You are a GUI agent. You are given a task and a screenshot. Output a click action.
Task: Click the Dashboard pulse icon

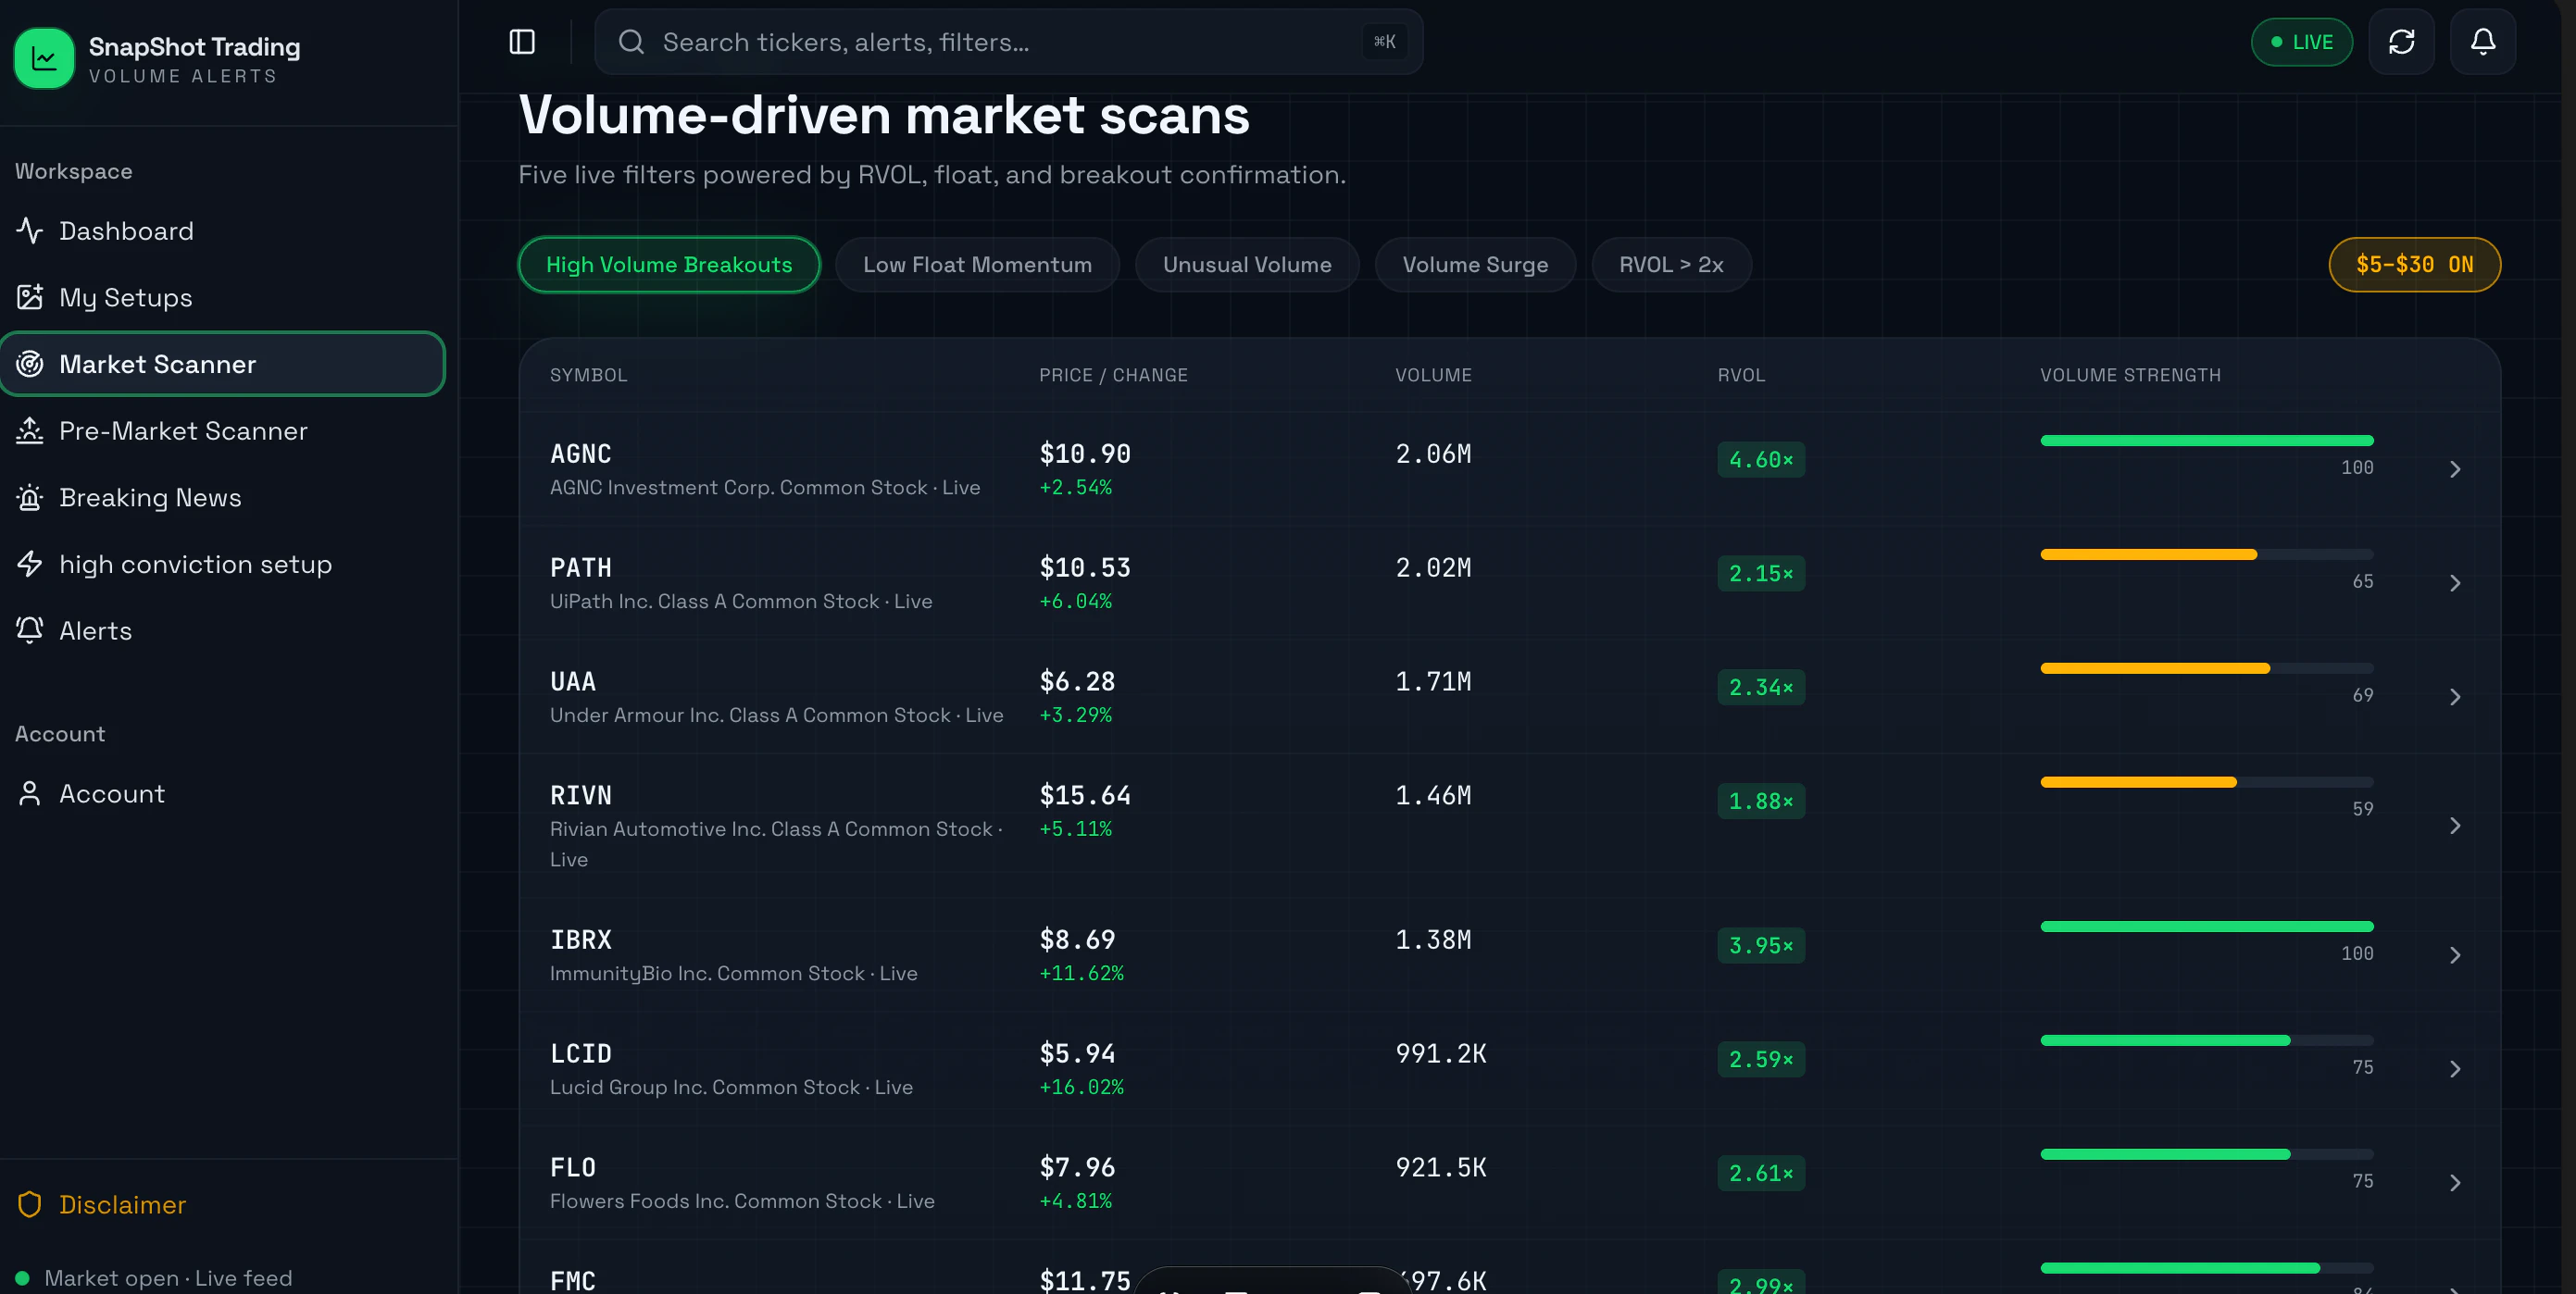click(30, 231)
